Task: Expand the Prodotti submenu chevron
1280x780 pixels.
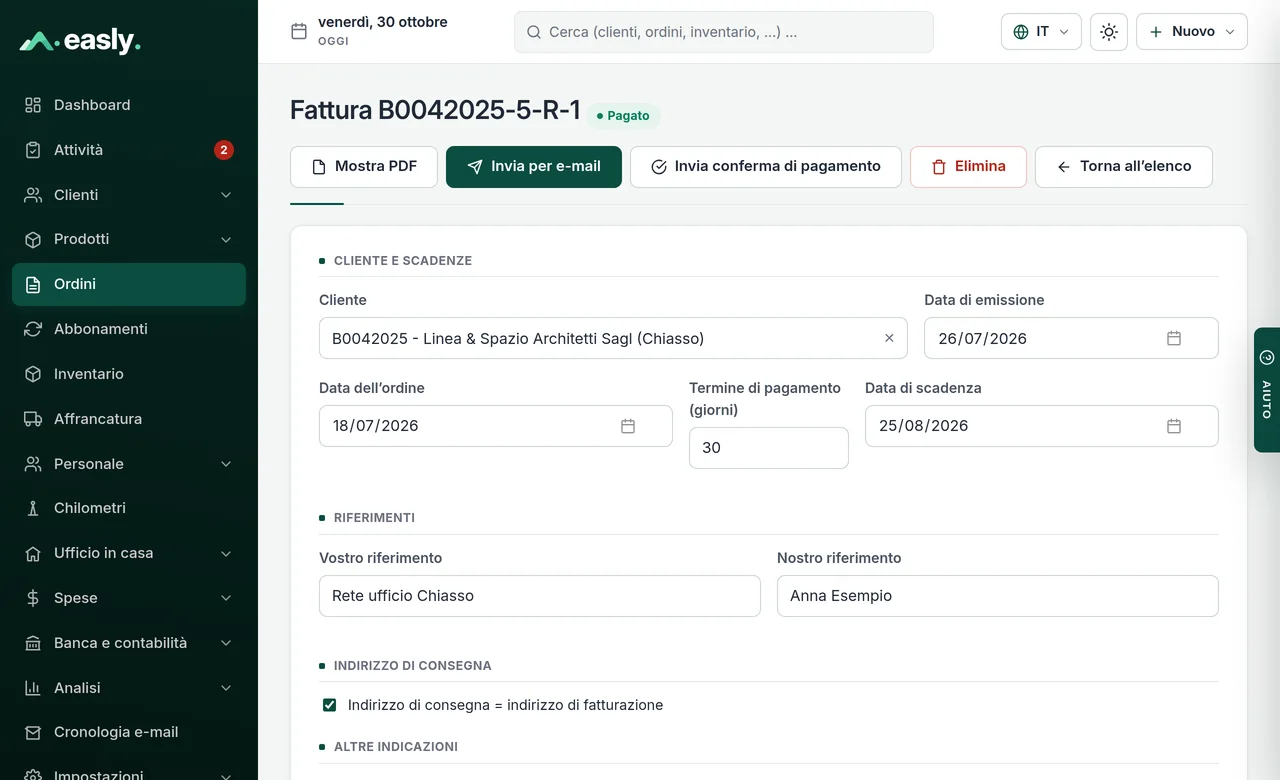Action: pos(226,240)
